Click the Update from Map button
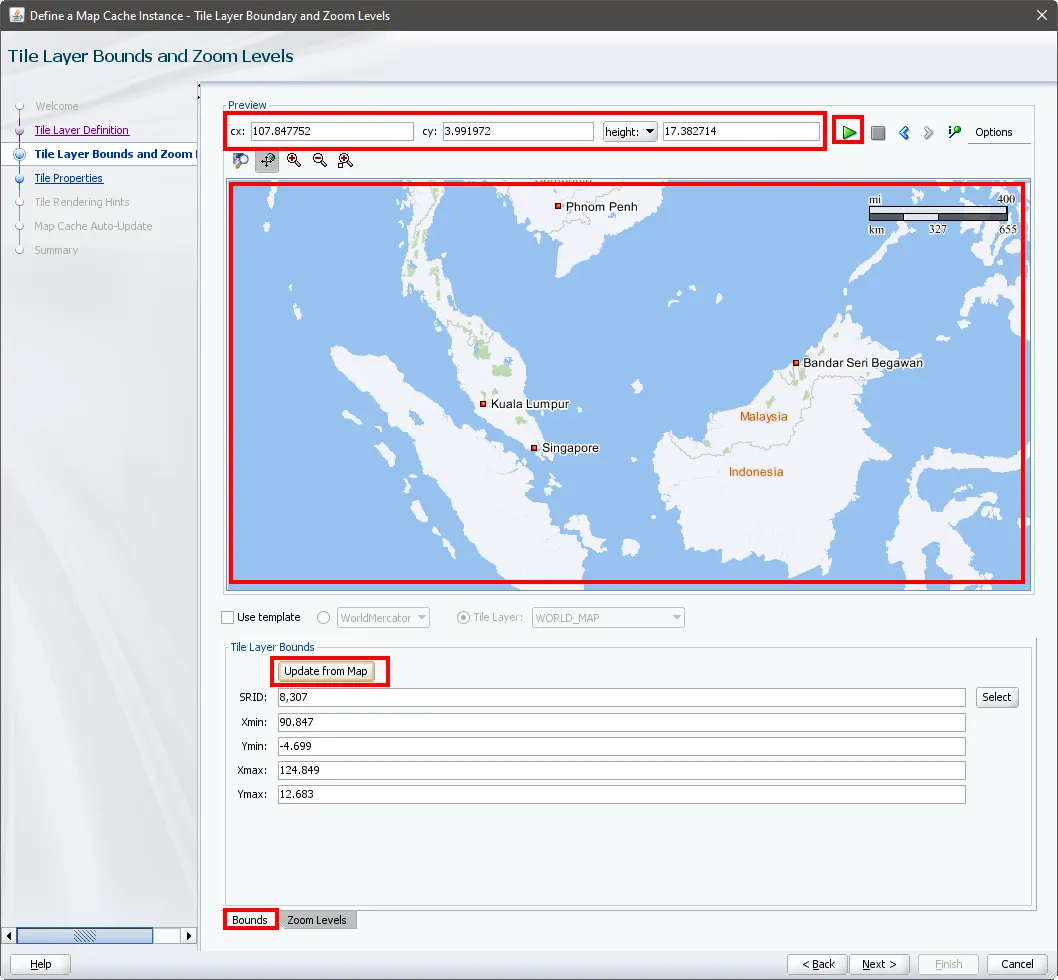 (x=326, y=671)
